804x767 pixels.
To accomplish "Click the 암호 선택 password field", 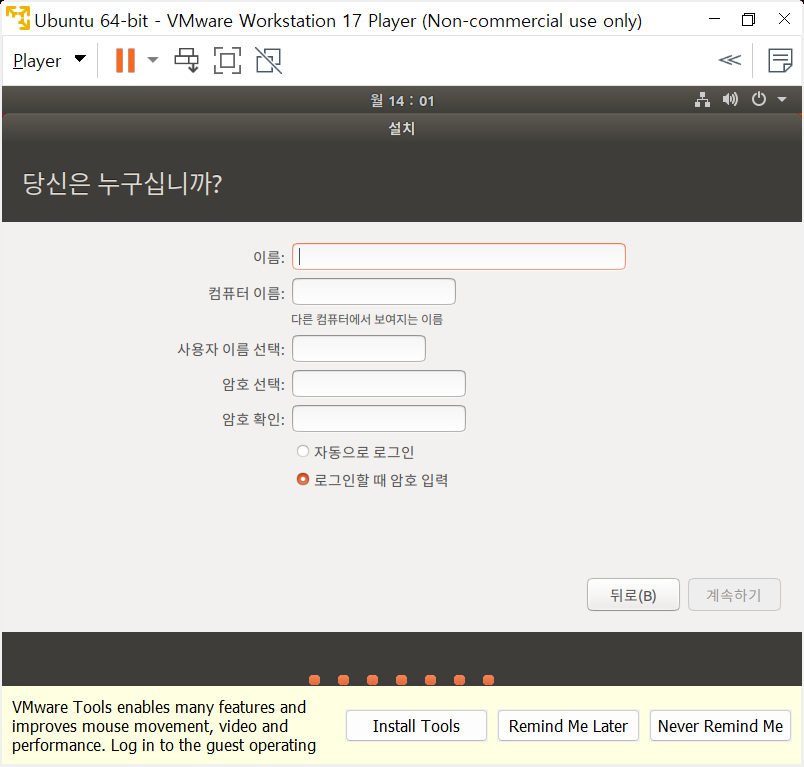I will 379,384.
